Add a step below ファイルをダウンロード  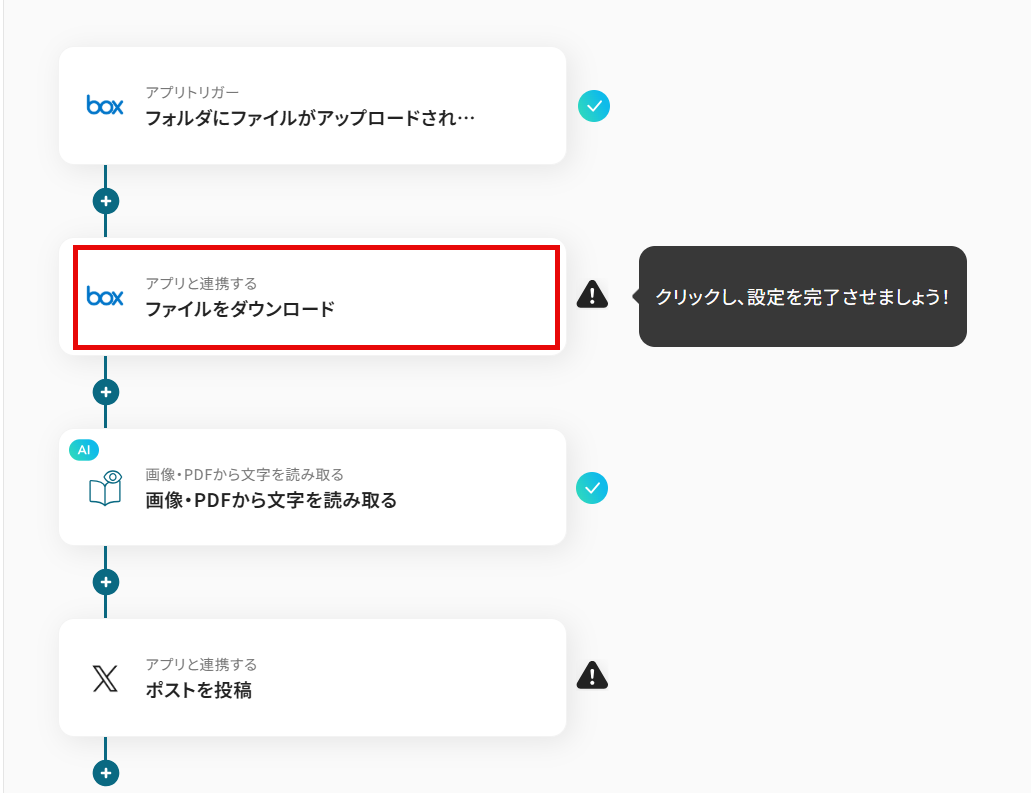tap(106, 393)
